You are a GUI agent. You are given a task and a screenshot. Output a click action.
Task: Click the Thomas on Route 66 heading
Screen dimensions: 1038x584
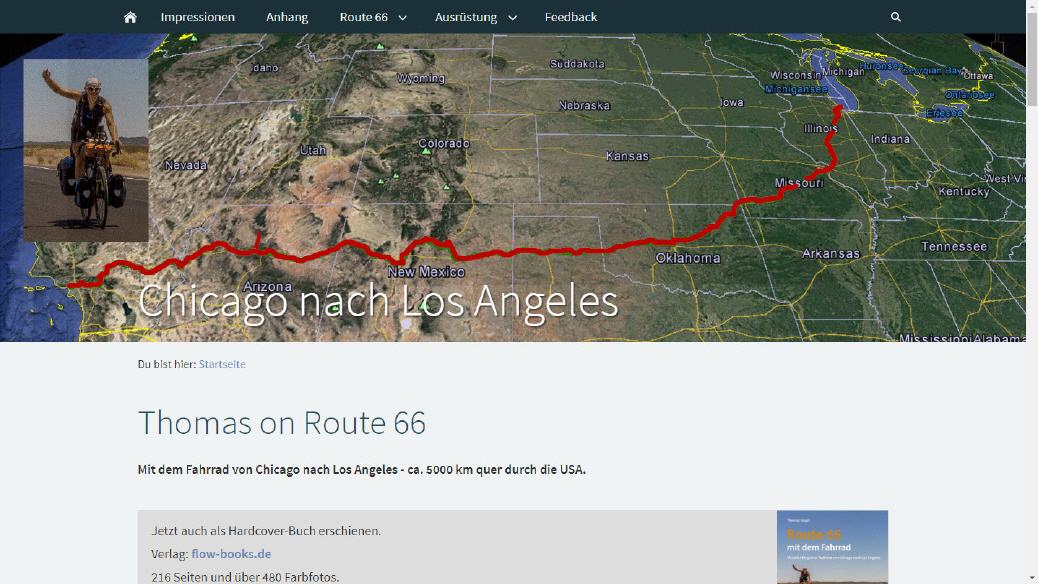[281, 422]
